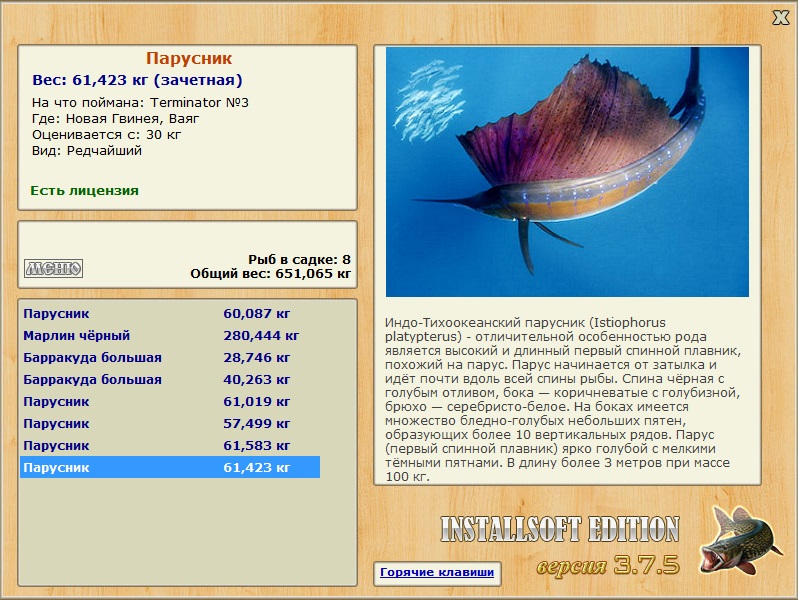
Task: Click the Рыб в садке count
Action: 299,259
